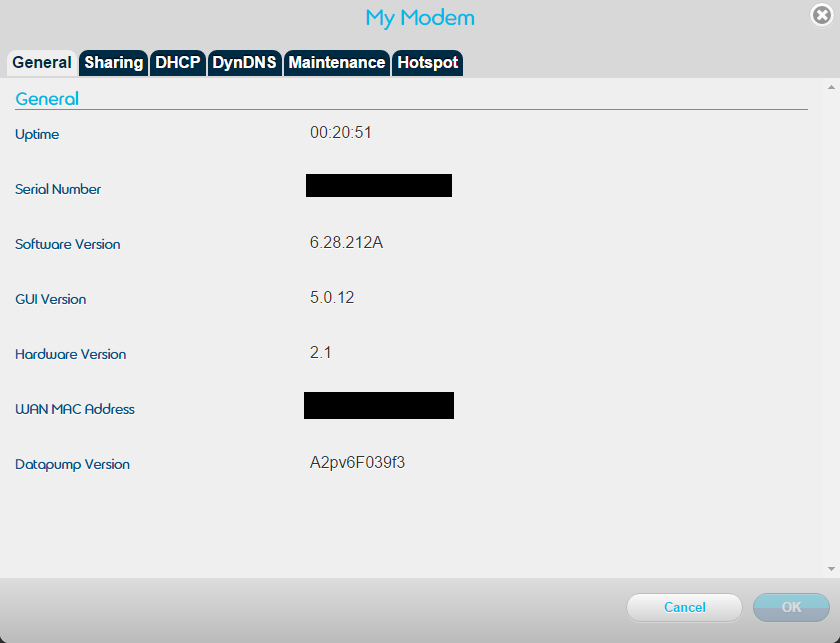Image resolution: width=840 pixels, height=643 pixels.
Task: Go to the DynDNS tab
Action: [244, 62]
